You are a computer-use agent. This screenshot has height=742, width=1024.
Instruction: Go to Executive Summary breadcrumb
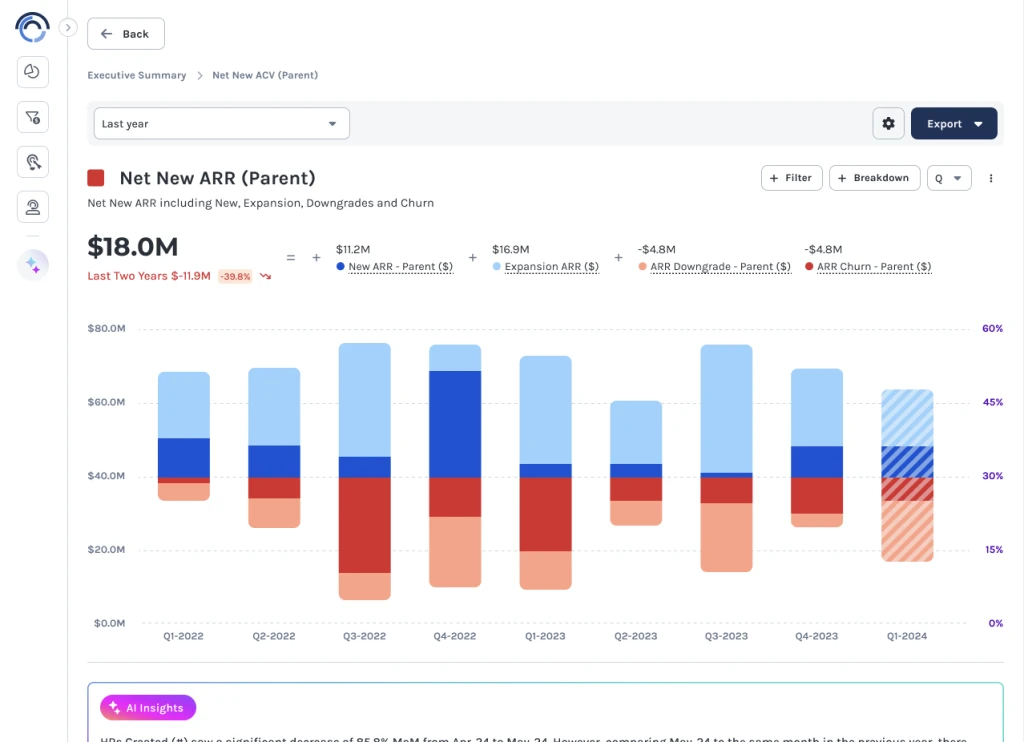tap(136, 75)
